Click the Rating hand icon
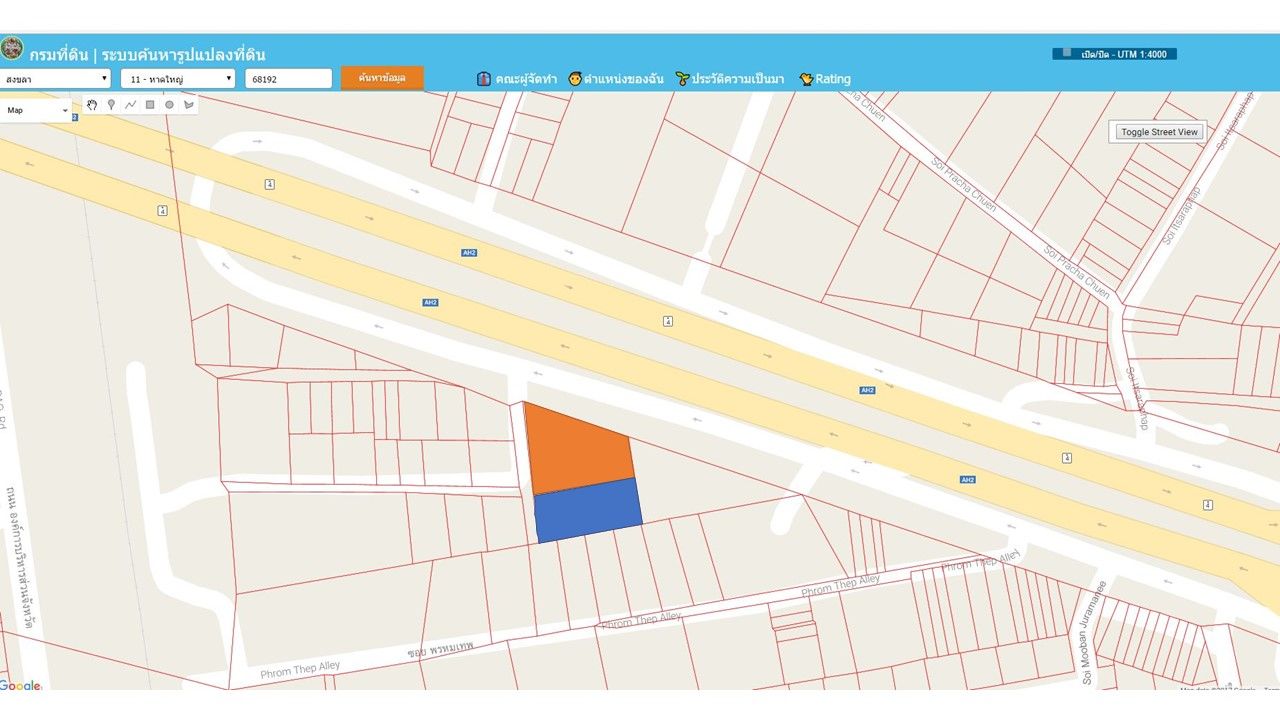 pyautogui.click(x=806, y=79)
